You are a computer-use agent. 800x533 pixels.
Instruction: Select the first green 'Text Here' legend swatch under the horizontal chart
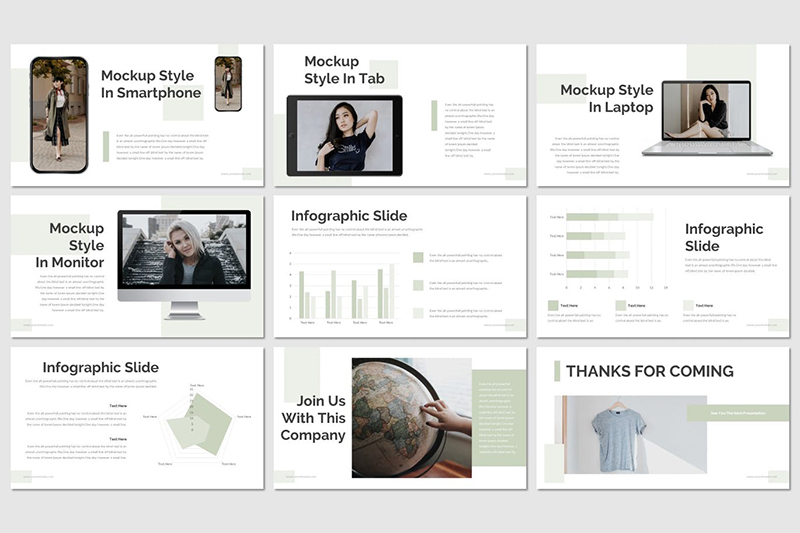(553, 305)
